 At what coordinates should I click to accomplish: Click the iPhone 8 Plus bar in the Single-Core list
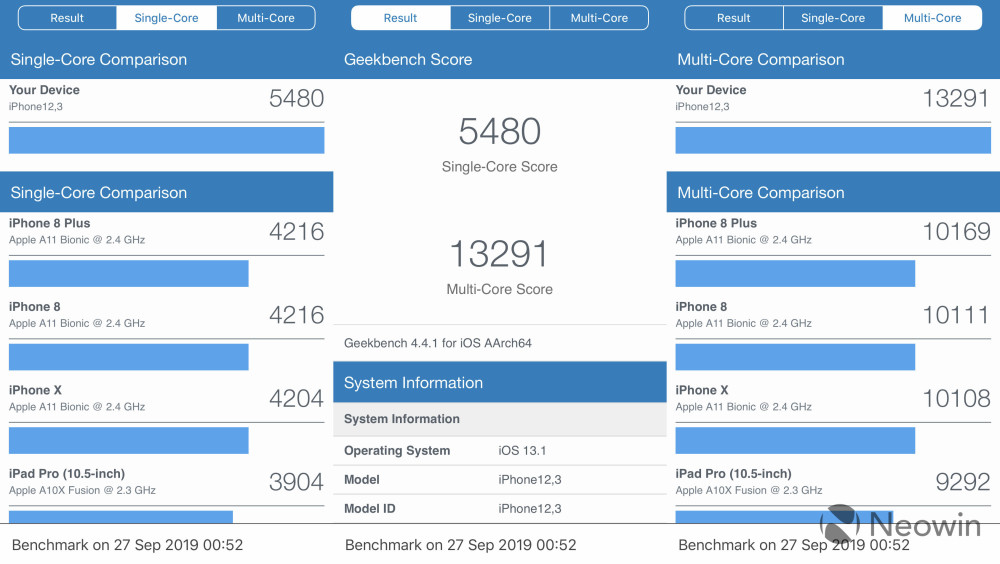pos(129,273)
